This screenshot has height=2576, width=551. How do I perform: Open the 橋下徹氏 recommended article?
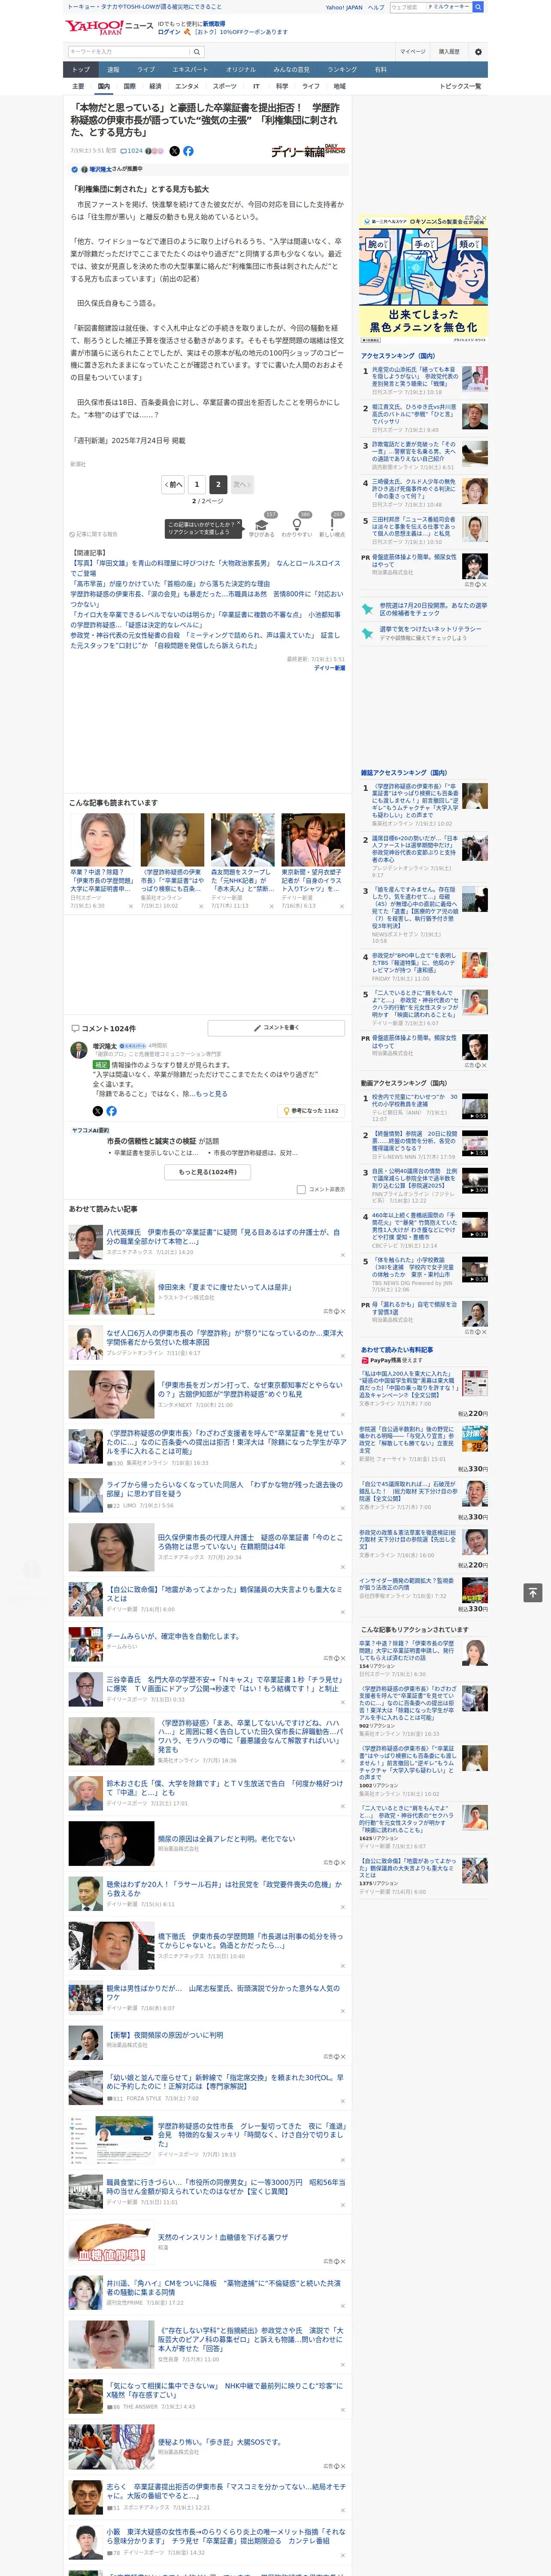coord(250,1941)
